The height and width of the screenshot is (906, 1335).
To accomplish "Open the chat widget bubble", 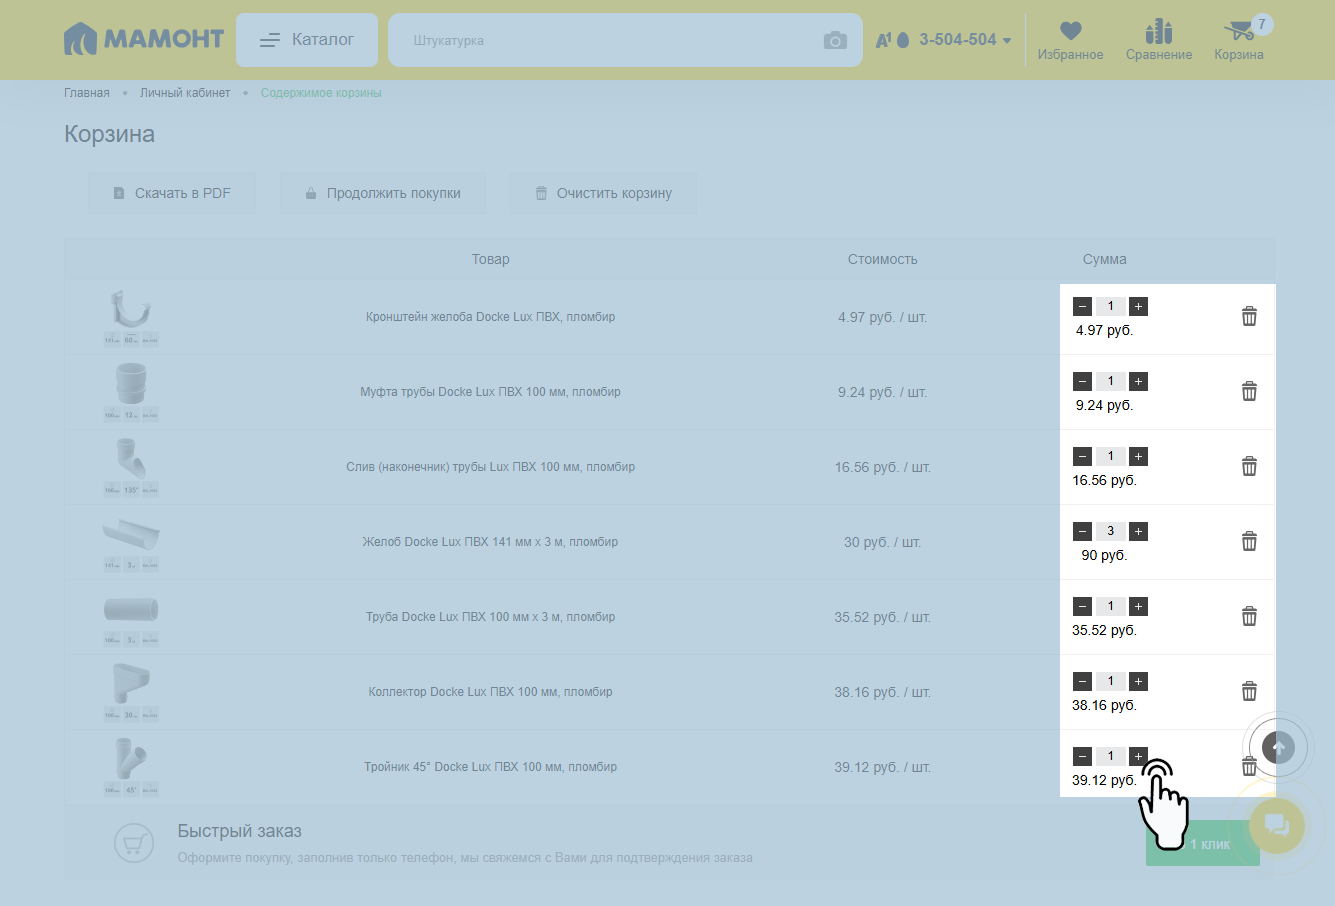I will (x=1277, y=825).
